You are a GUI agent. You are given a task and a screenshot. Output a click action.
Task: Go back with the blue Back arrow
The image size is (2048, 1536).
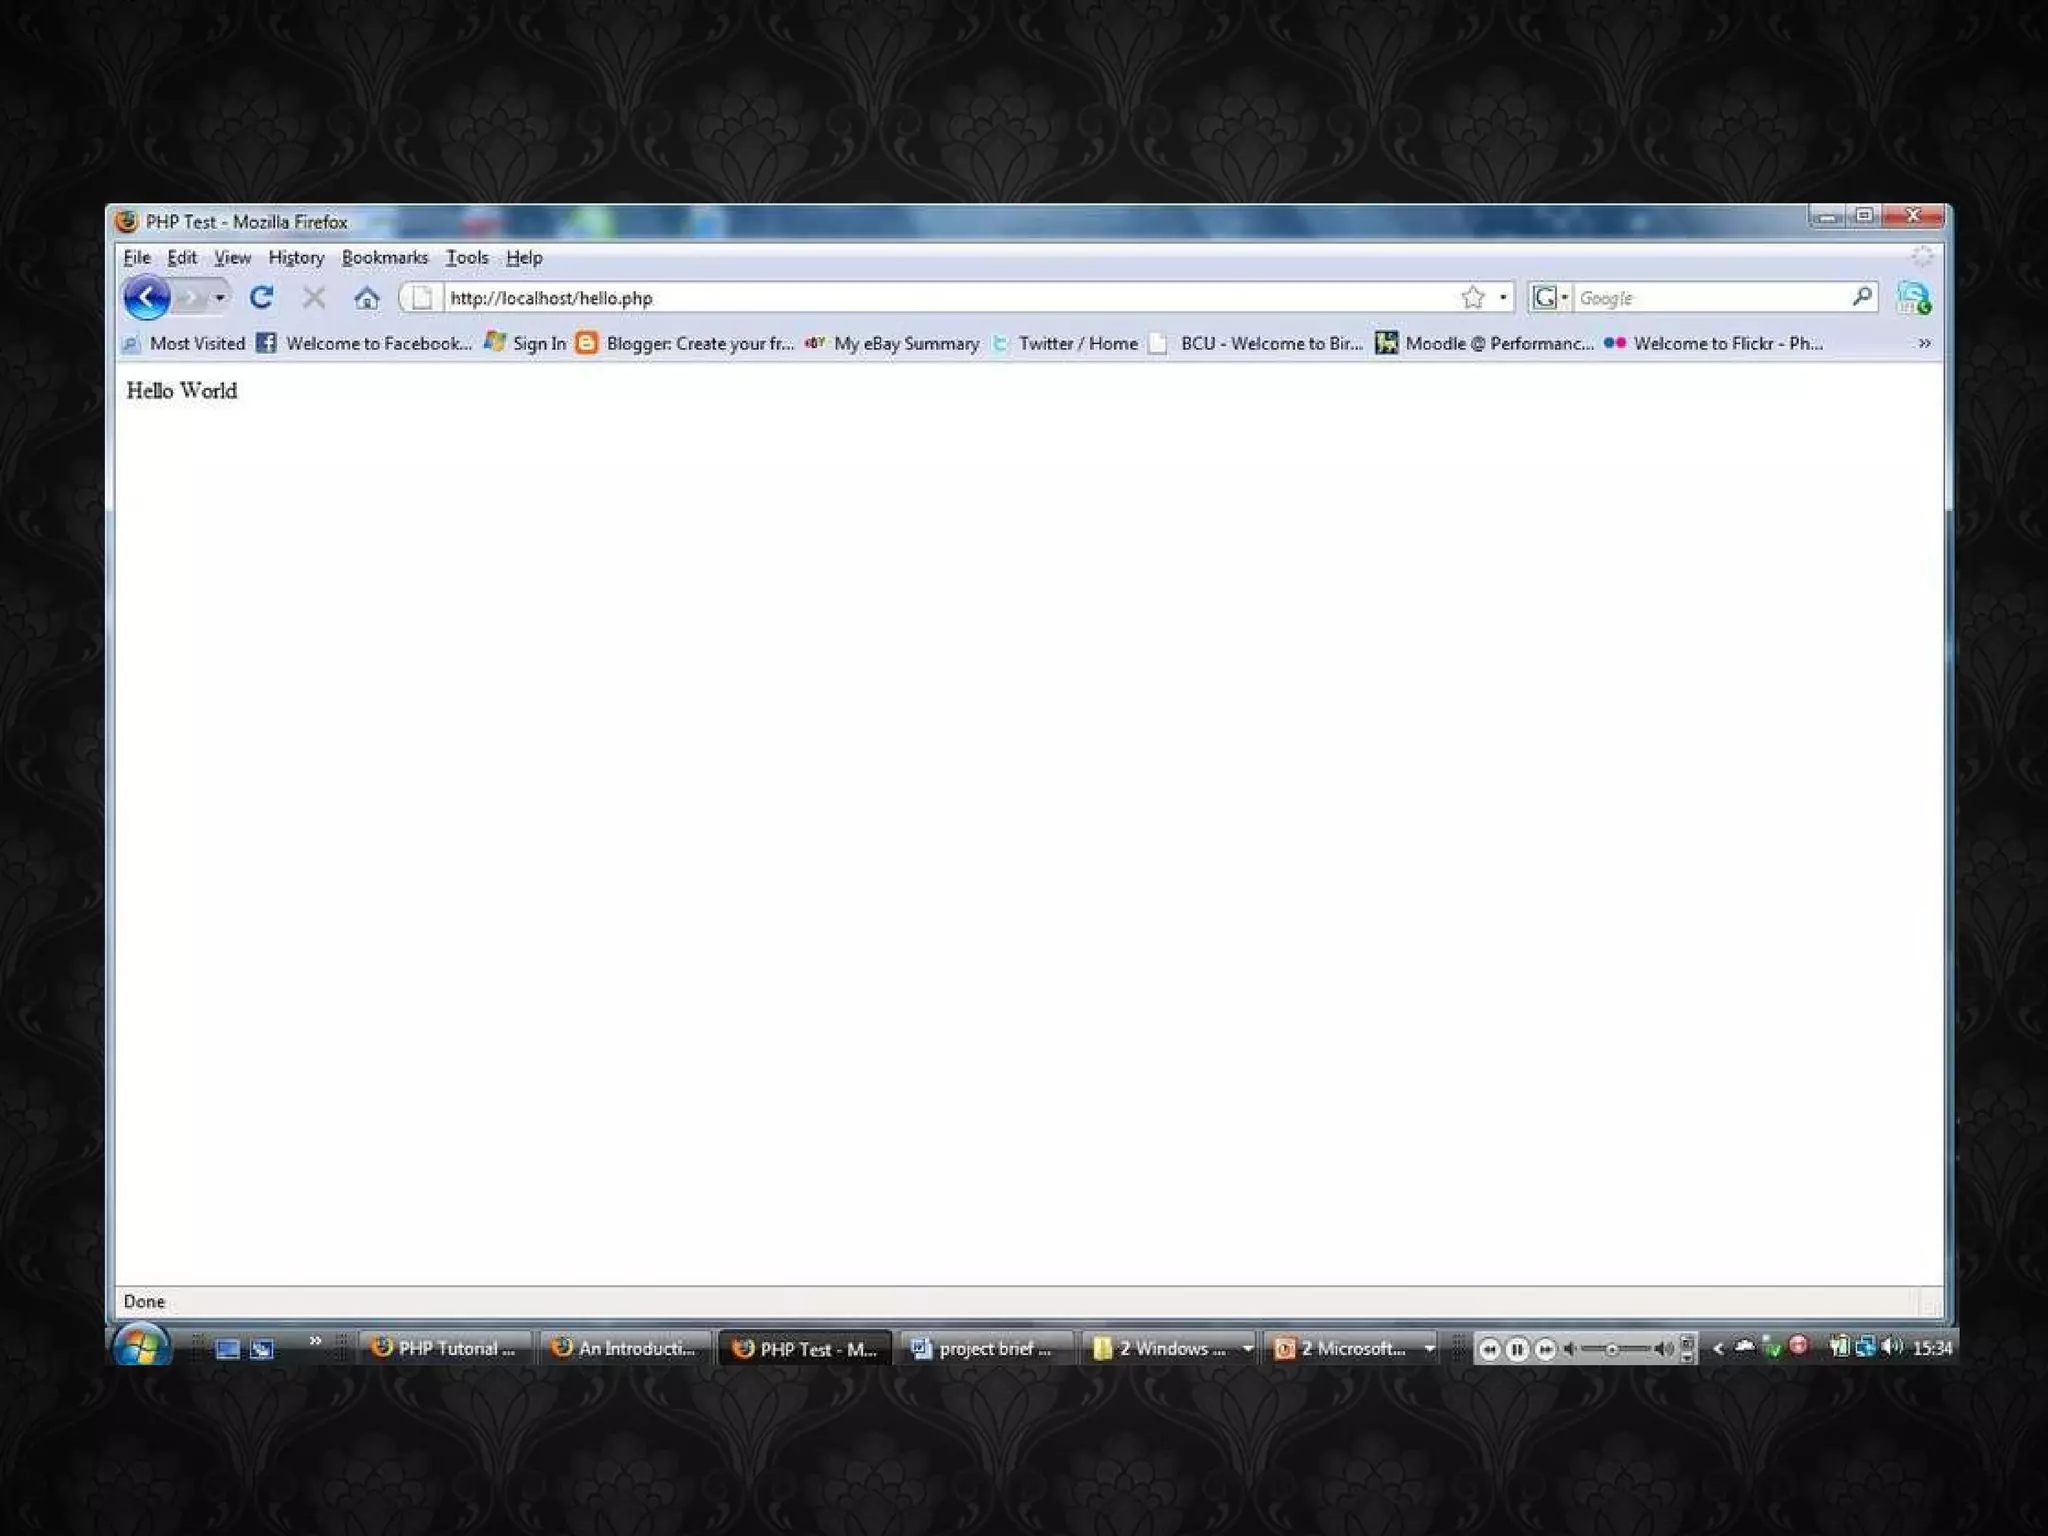146,298
